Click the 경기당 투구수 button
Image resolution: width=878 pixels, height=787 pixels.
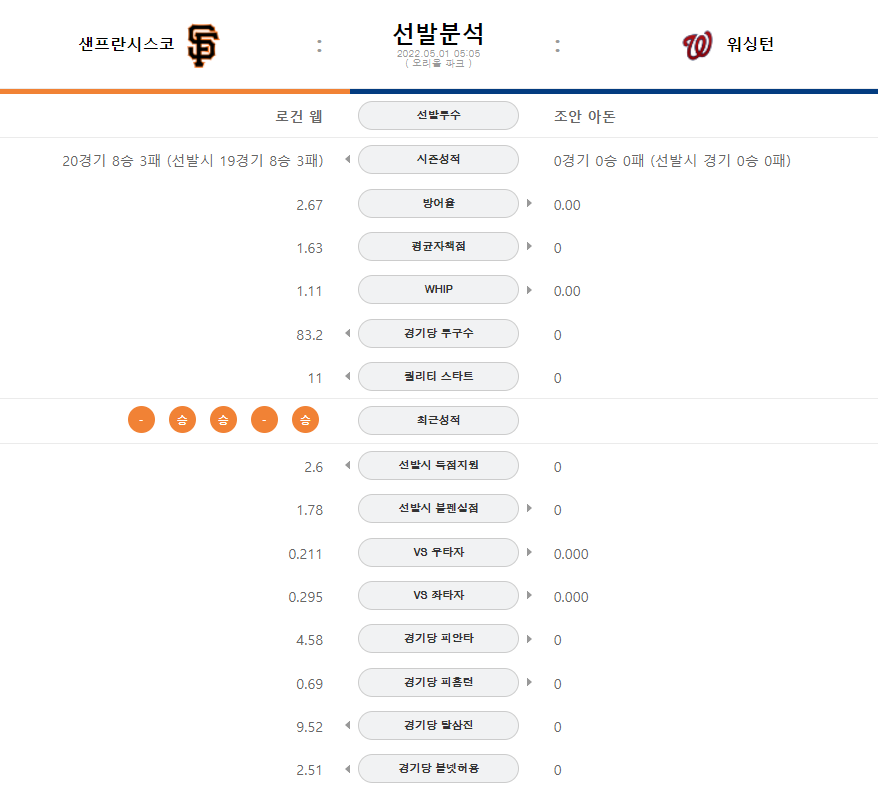point(438,333)
